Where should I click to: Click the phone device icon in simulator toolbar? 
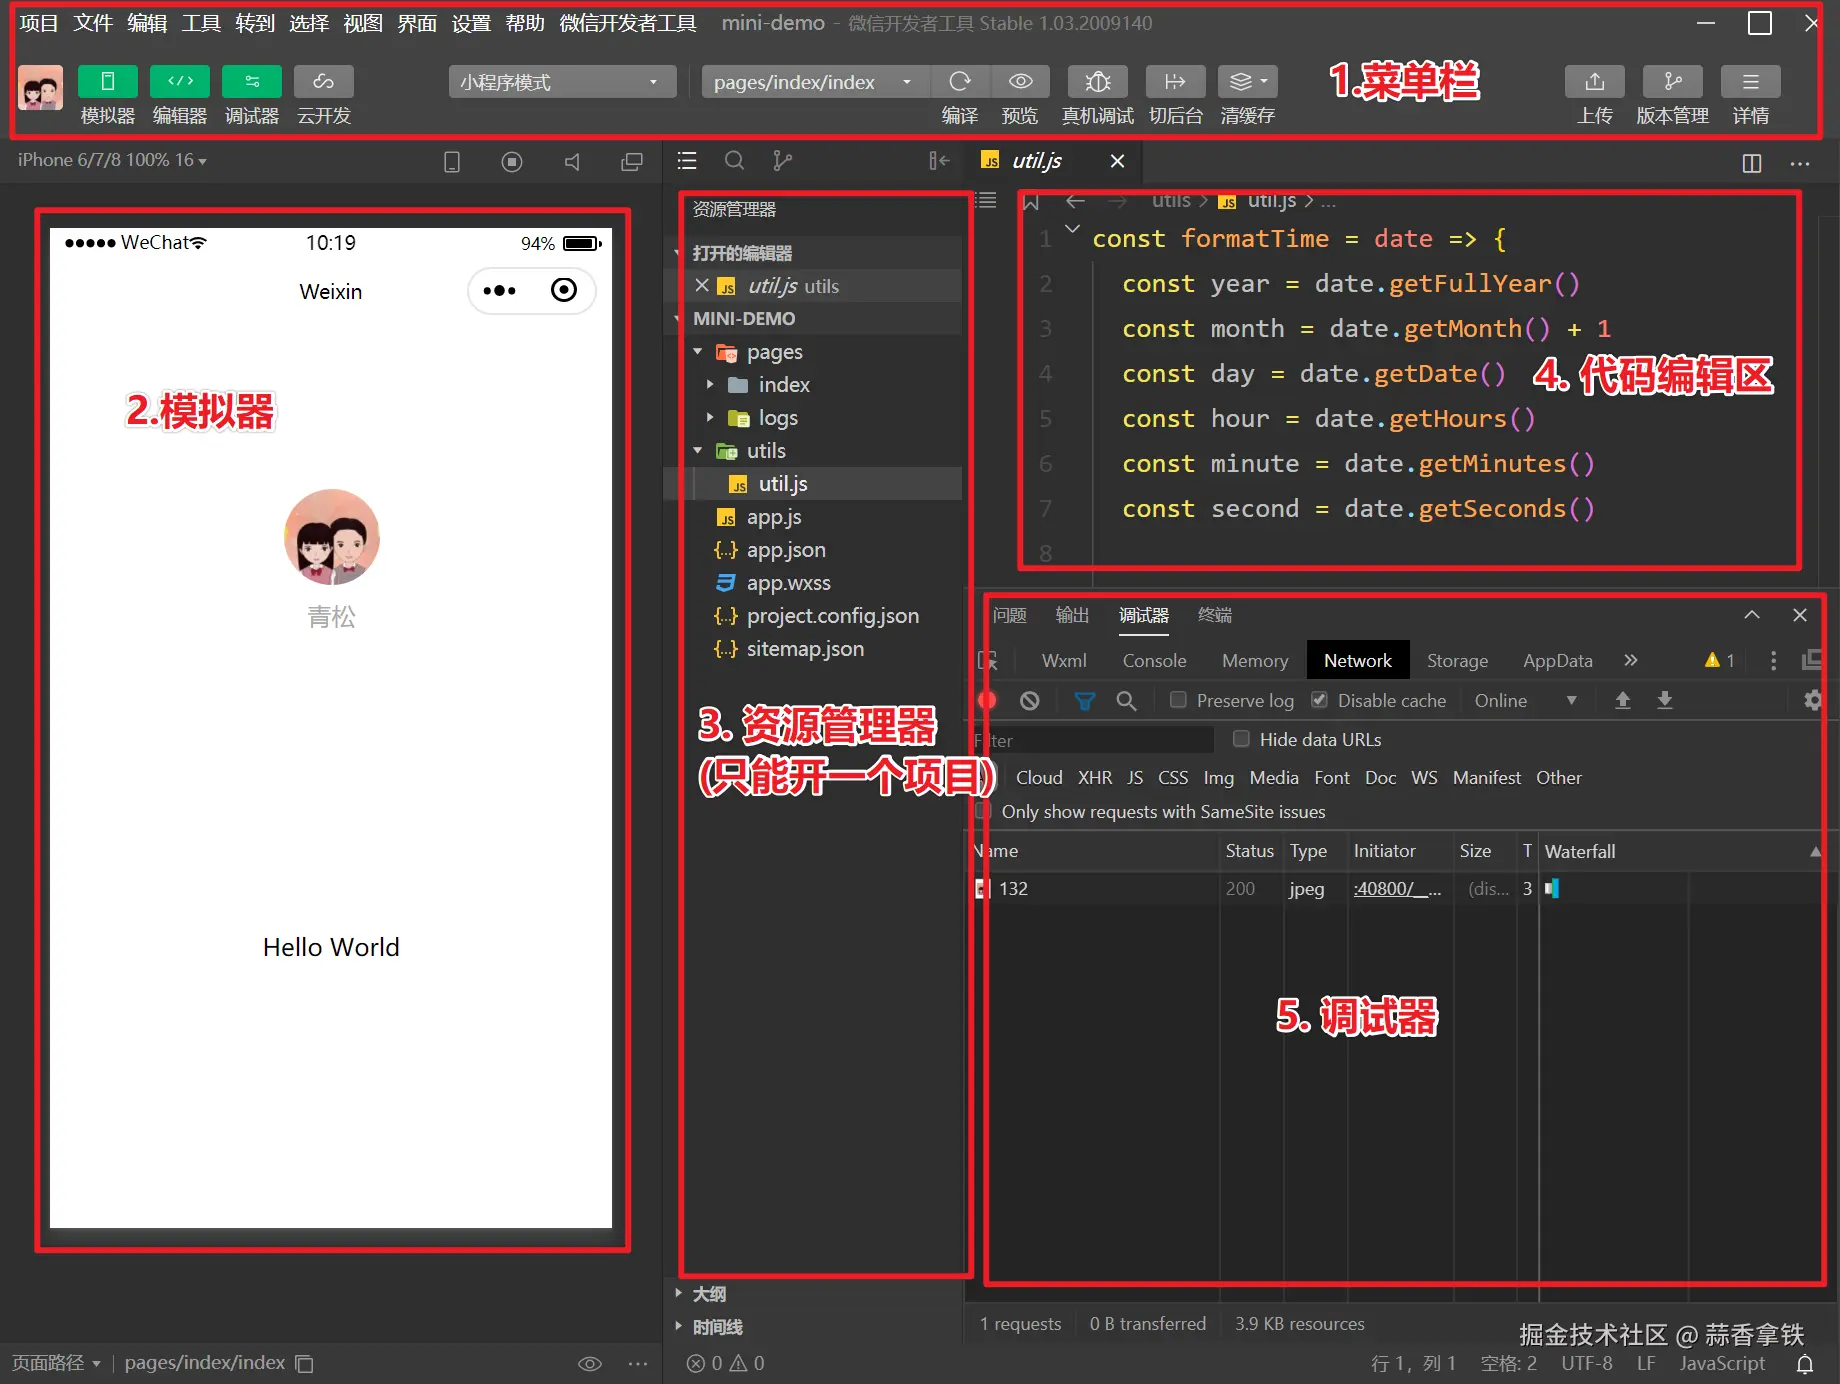[452, 162]
